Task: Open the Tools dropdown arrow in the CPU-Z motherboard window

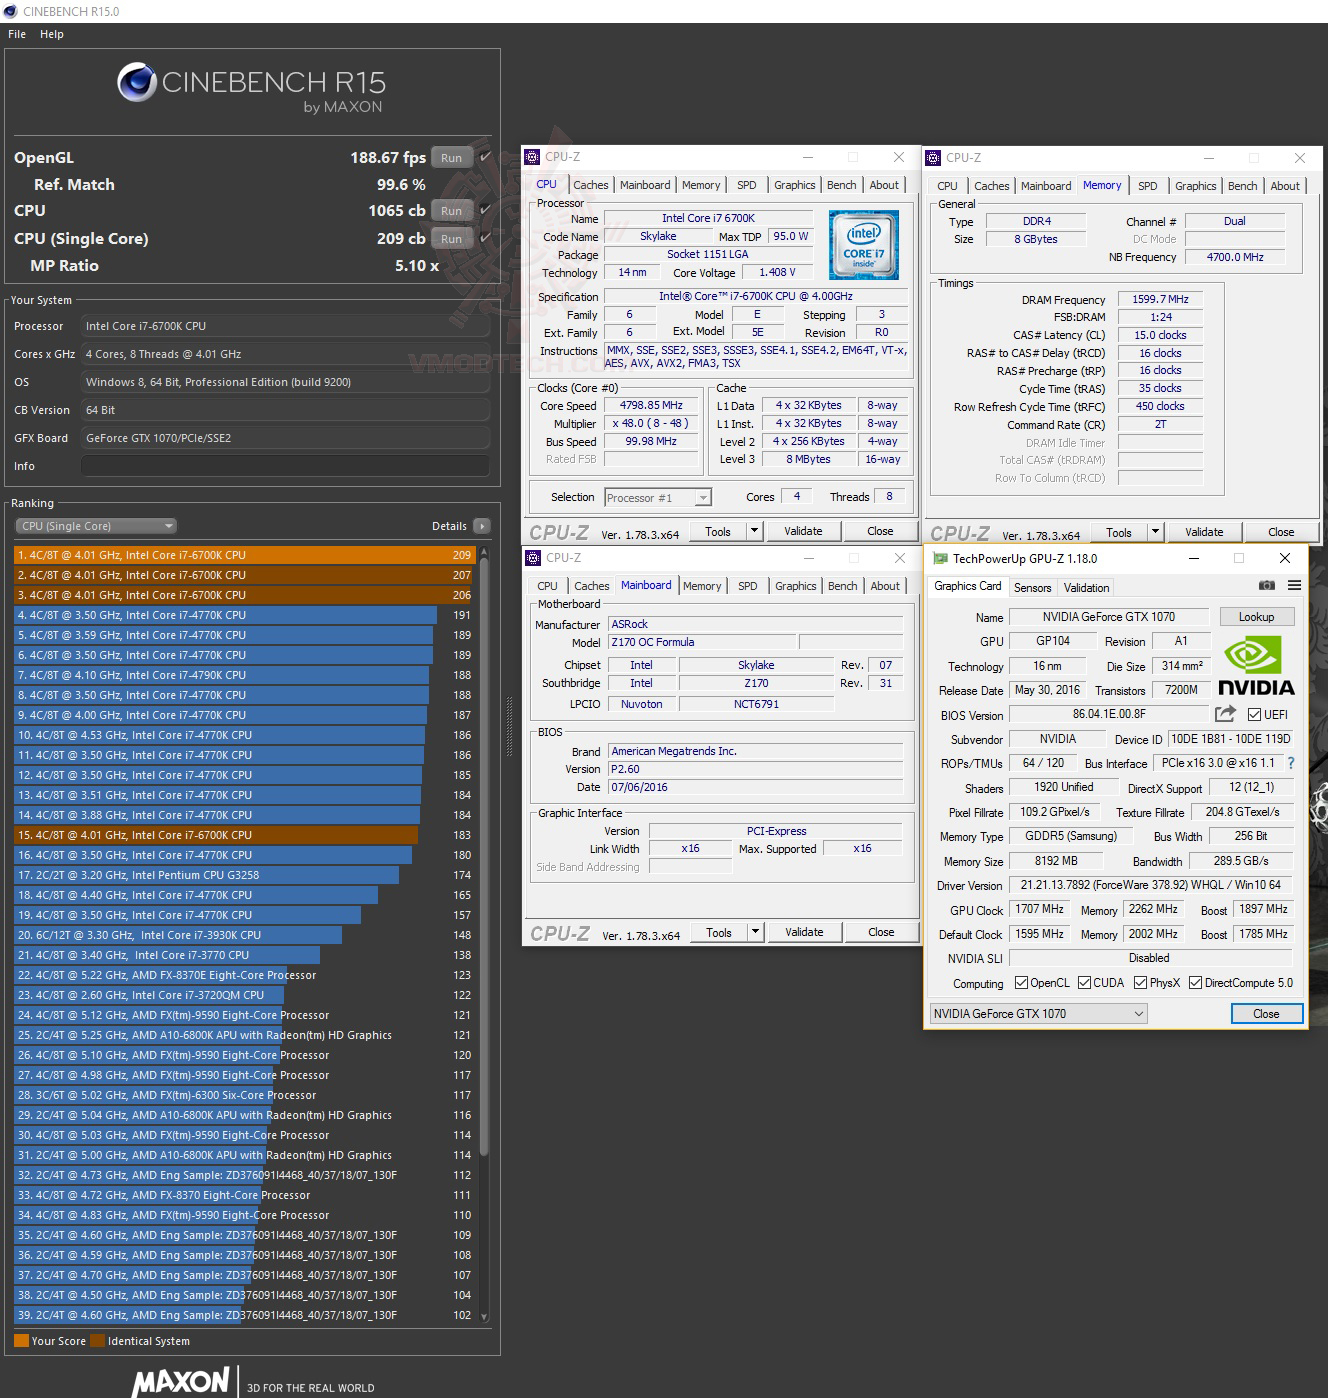Action: 756,932
